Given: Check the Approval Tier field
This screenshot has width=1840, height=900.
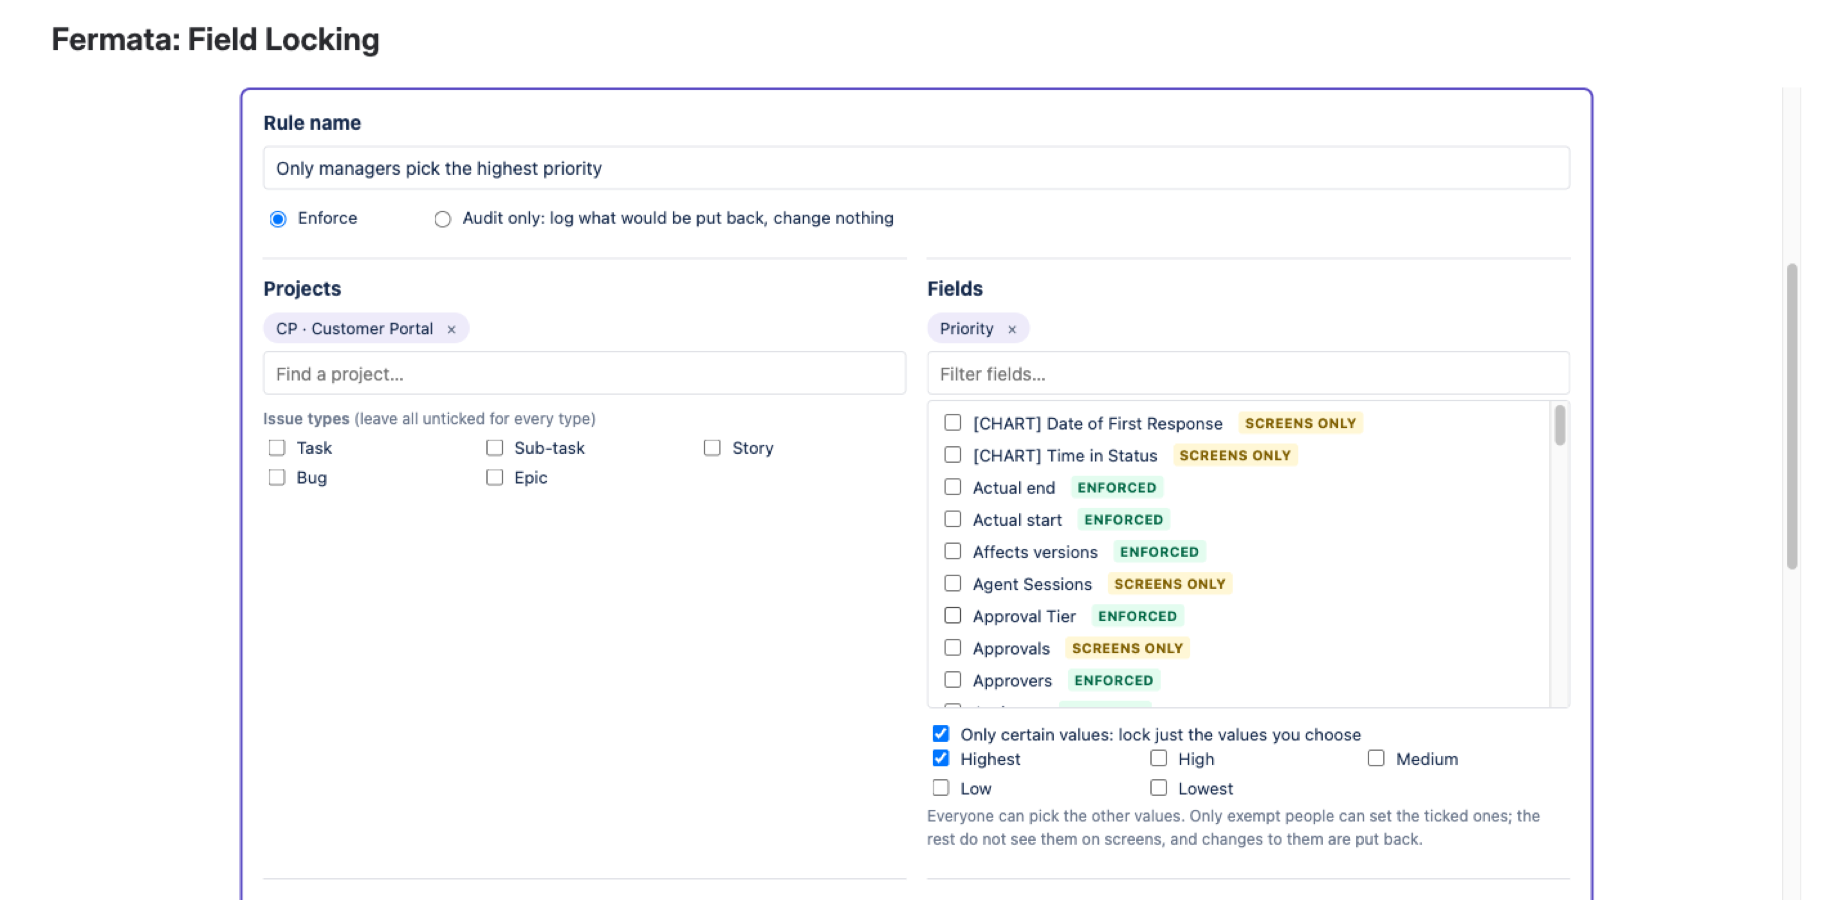Looking at the screenshot, I should pos(953,616).
